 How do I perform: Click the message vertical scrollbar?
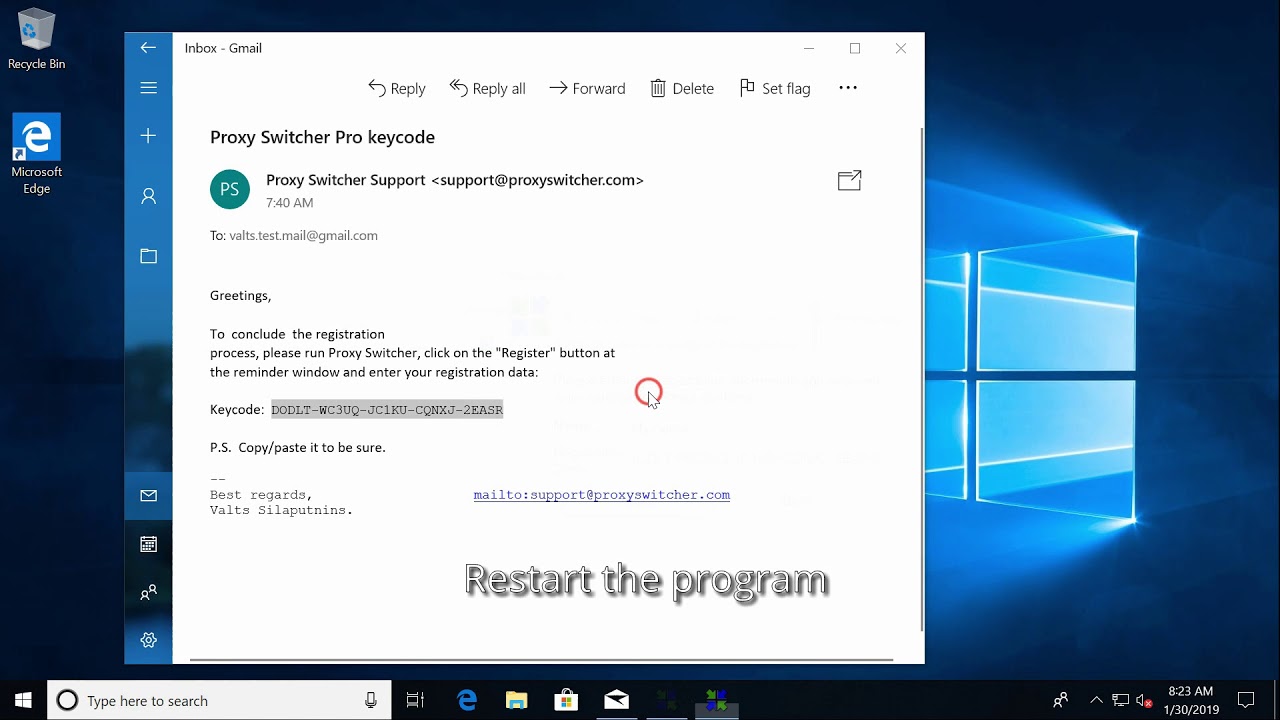click(921, 378)
